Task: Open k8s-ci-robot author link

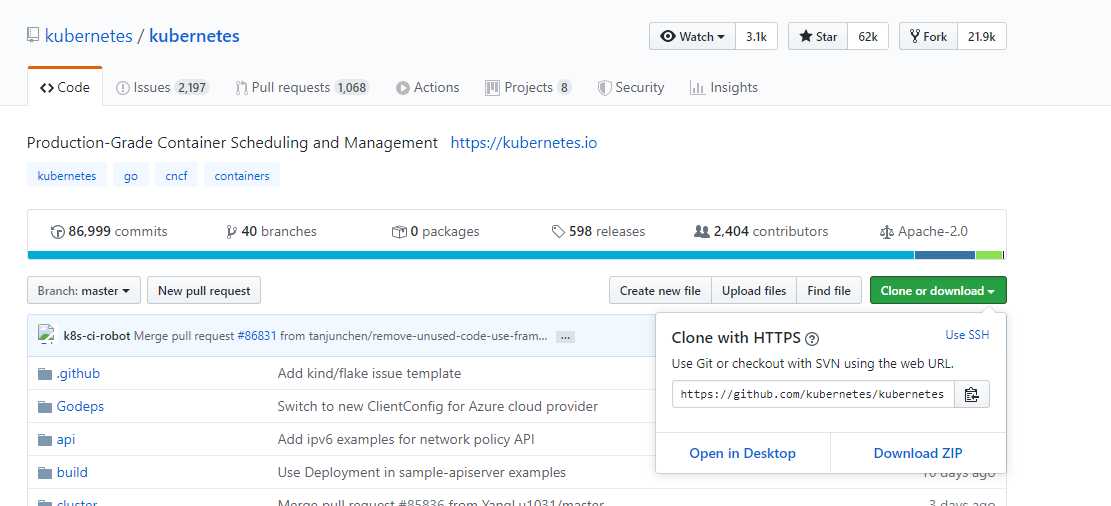Action: pos(97,336)
